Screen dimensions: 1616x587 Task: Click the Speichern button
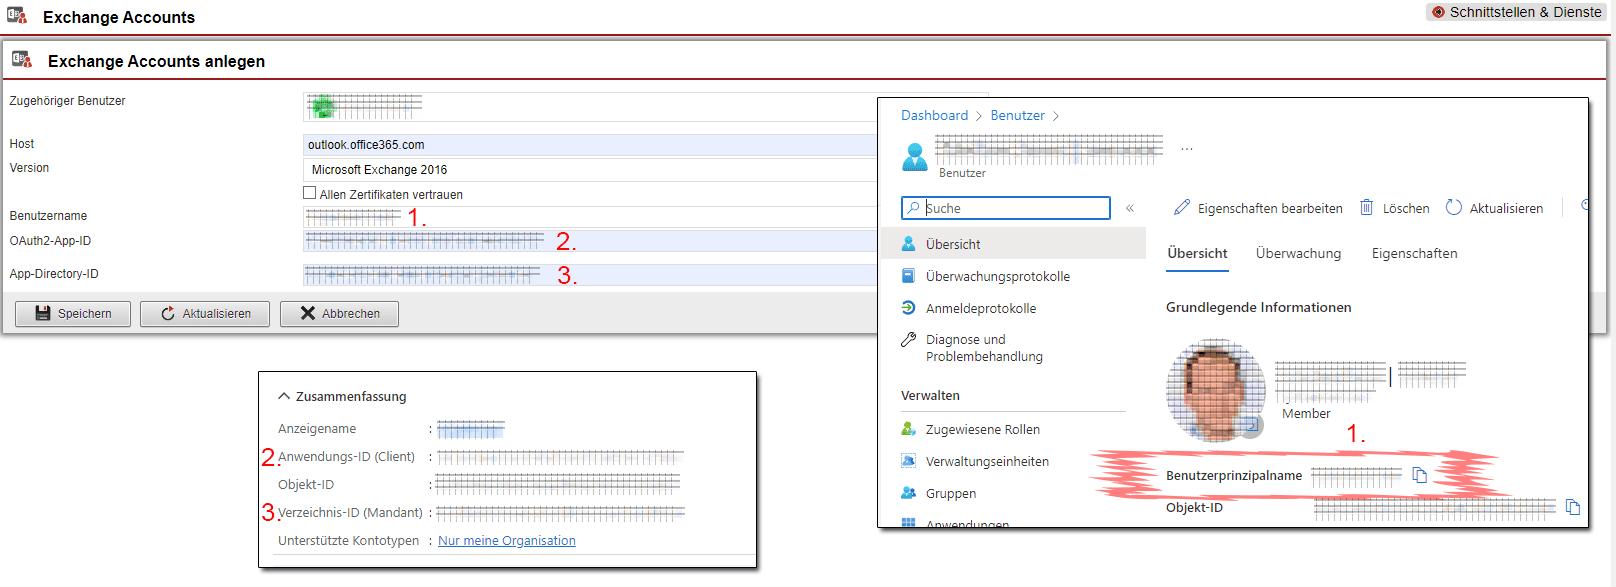73,314
